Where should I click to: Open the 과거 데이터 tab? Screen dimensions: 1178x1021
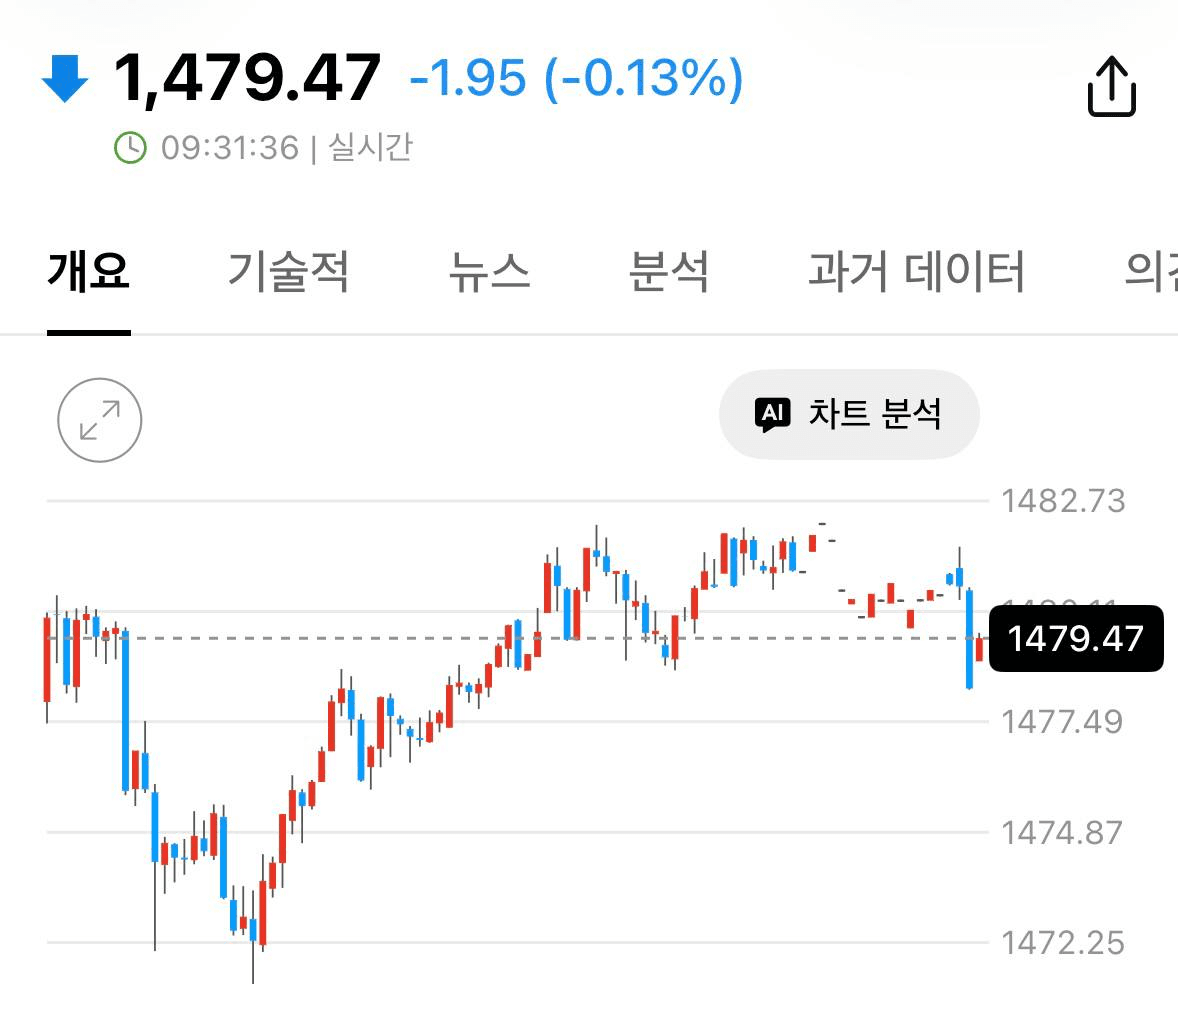[x=917, y=271]
